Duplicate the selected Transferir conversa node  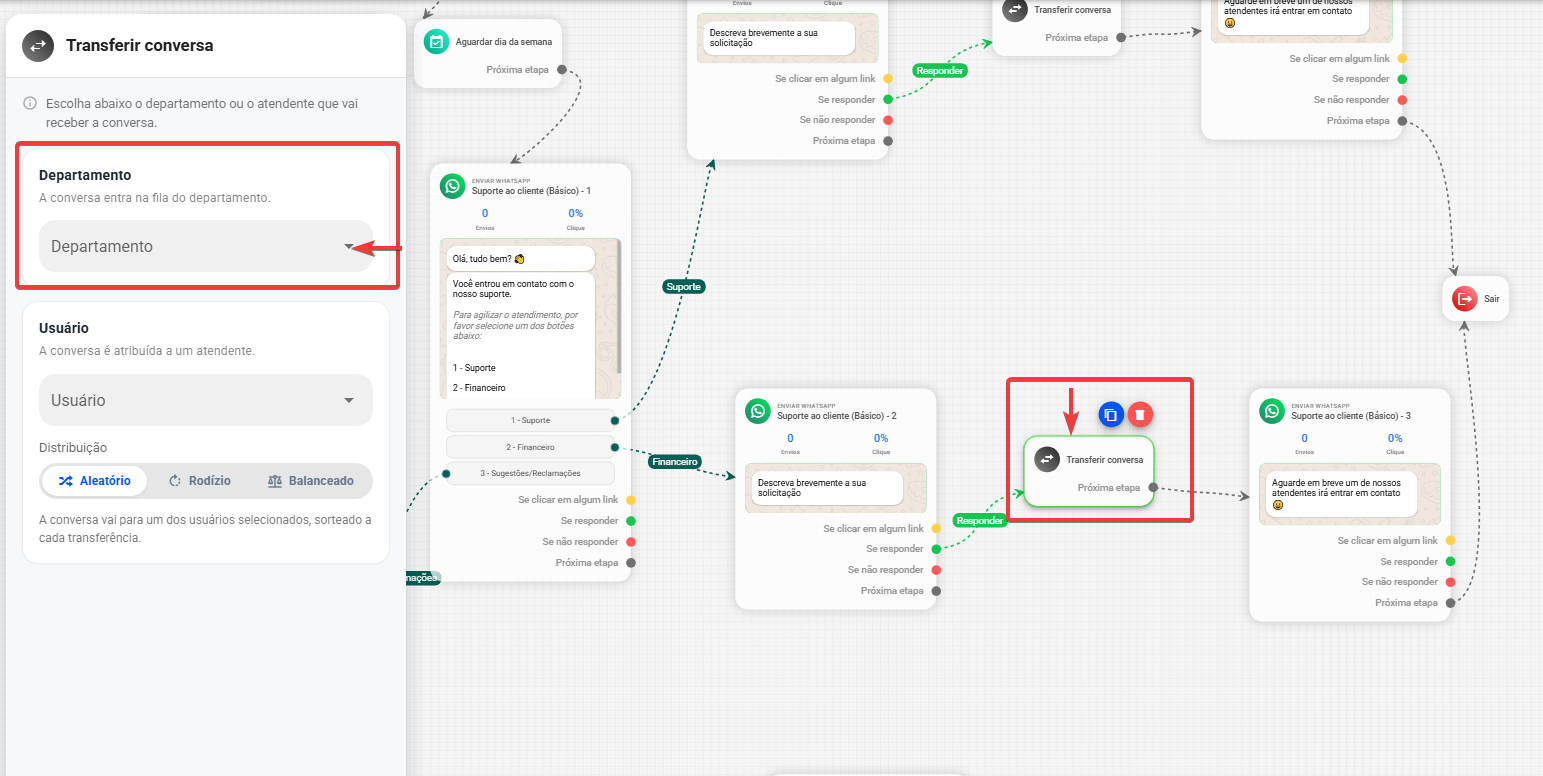[x=1111, y=414]
